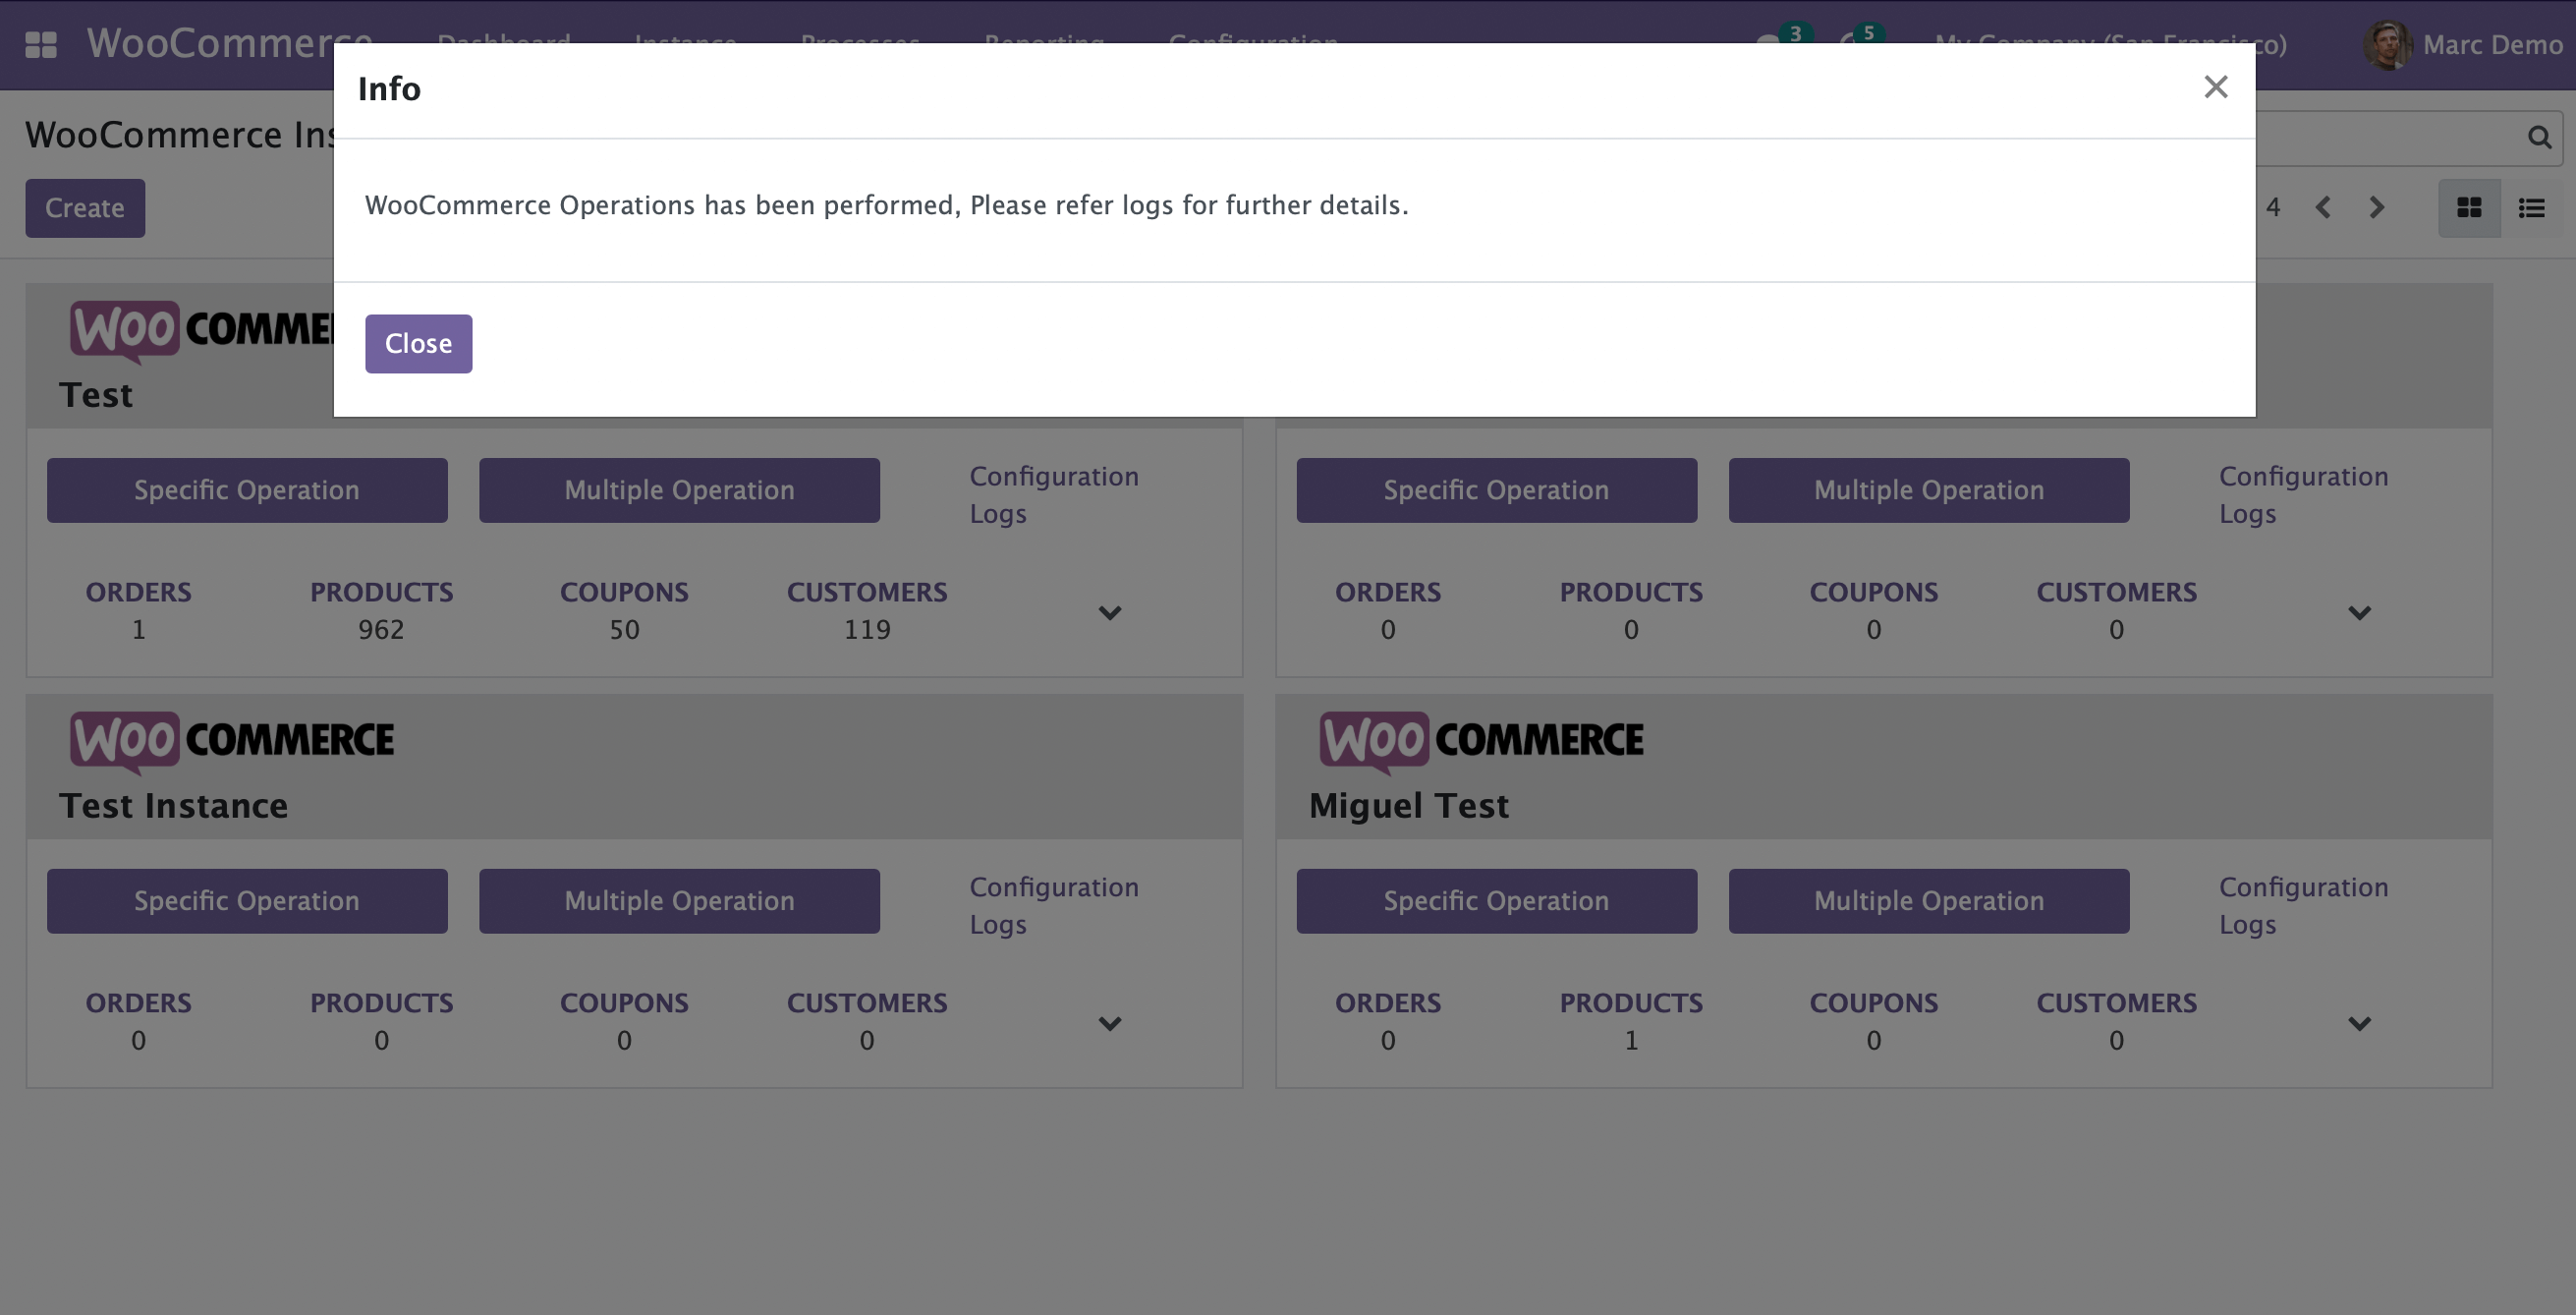Screen dimensions: 2576x1315
Task: Click Multiple Operation on Test Instance card
Action: pos(679,901)
